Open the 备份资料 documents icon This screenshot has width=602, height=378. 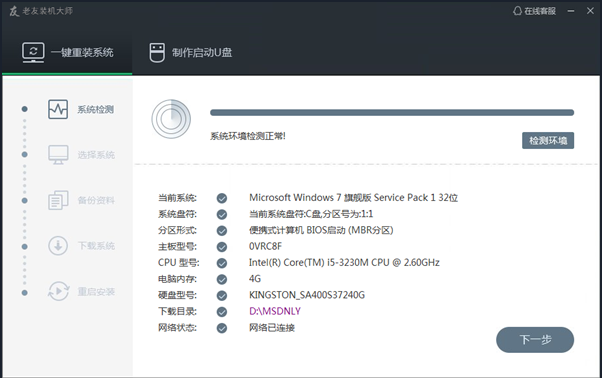pos(58,200)
